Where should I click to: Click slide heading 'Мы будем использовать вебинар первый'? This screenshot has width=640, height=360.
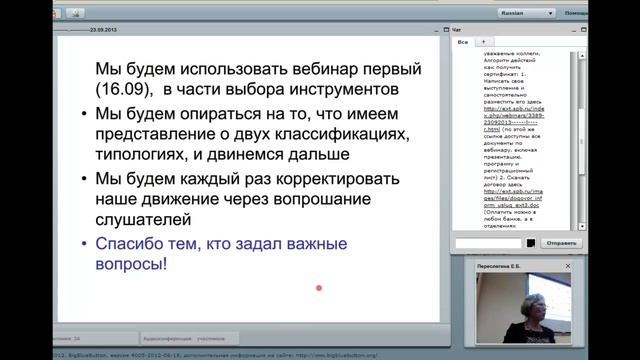tap(258, 69)
